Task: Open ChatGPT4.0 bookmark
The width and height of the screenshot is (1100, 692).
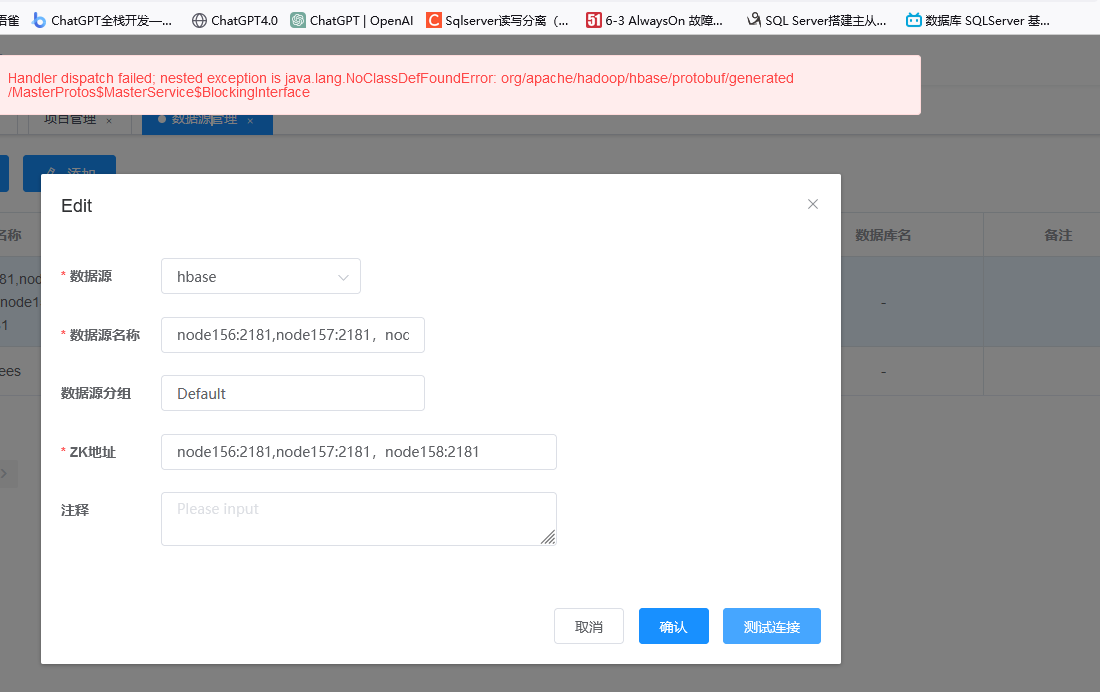Action: coord(235,20)
